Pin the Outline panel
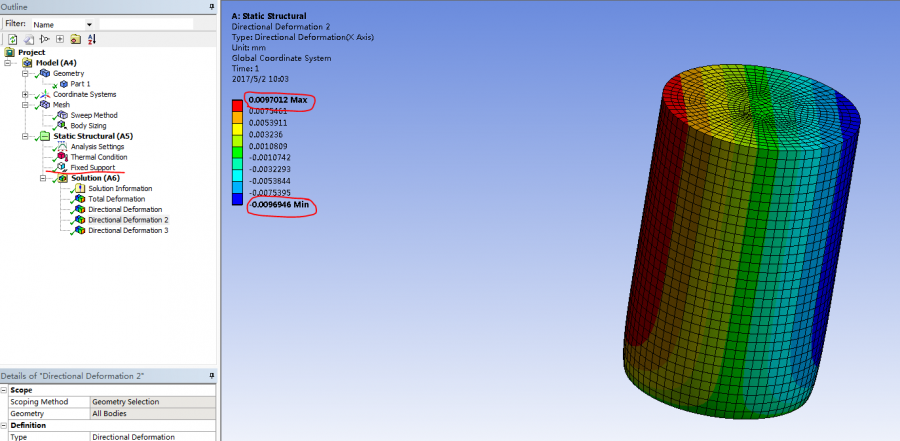 click(x=212, y=7)
